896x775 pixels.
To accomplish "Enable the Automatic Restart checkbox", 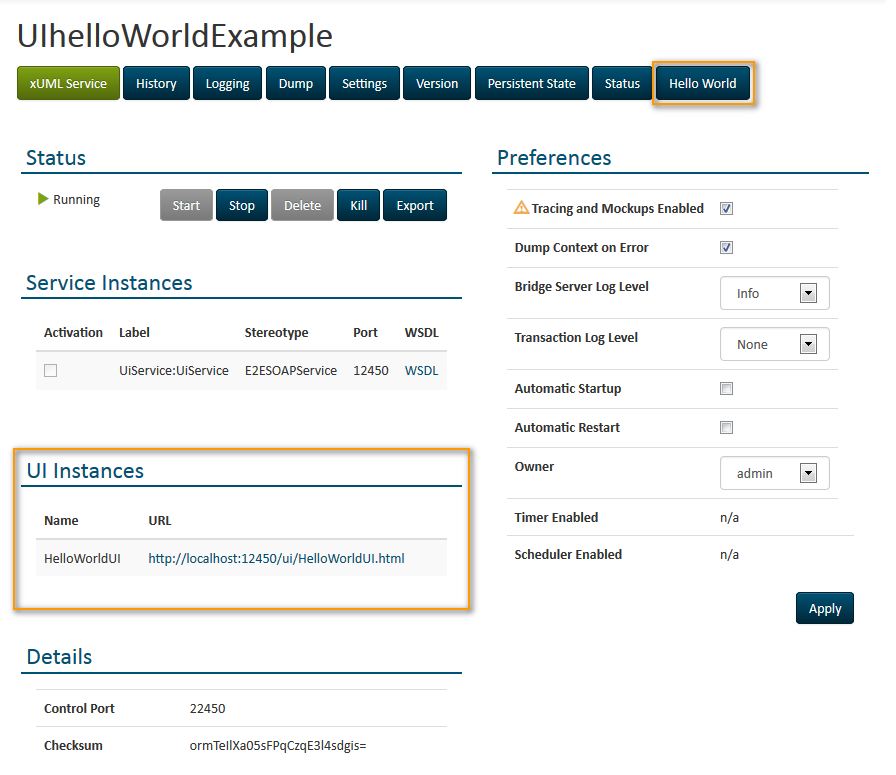I will click(x=727, y=428).
